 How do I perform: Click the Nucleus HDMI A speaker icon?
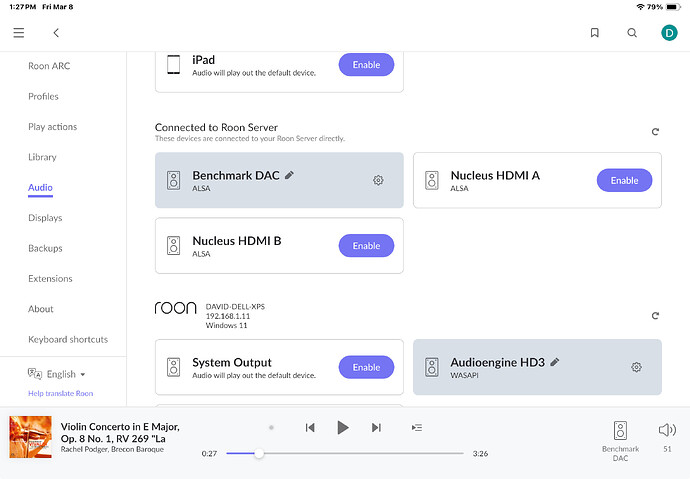pos(432,180)
